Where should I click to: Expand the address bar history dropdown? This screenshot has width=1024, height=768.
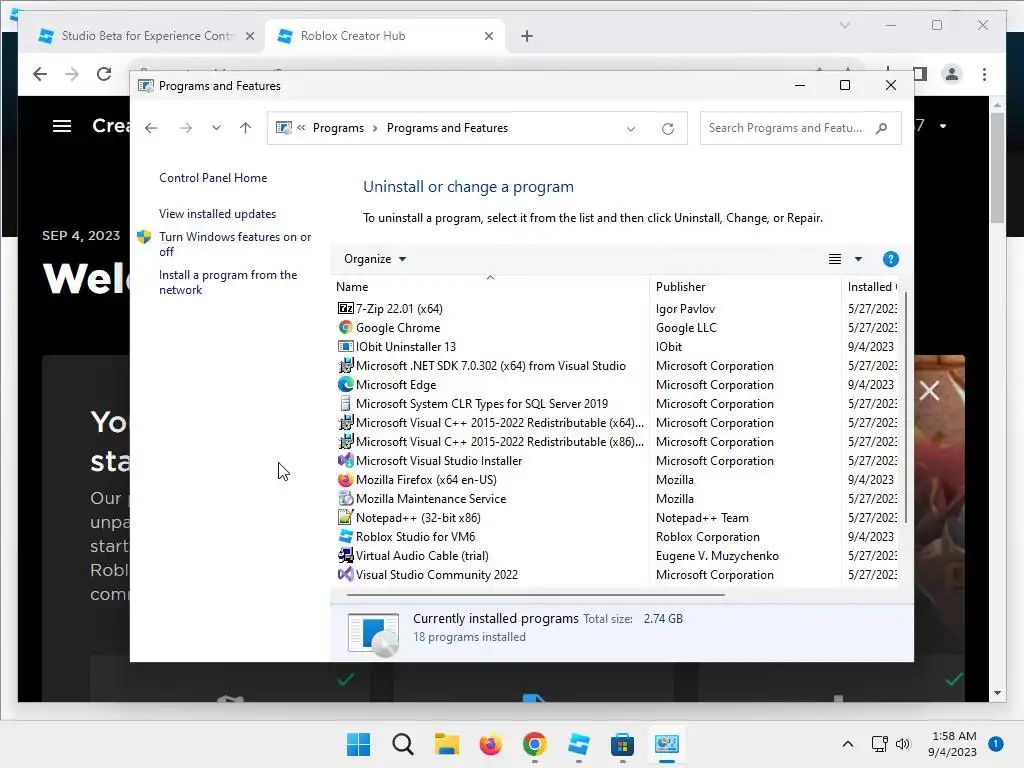click(x=631, y=129)
